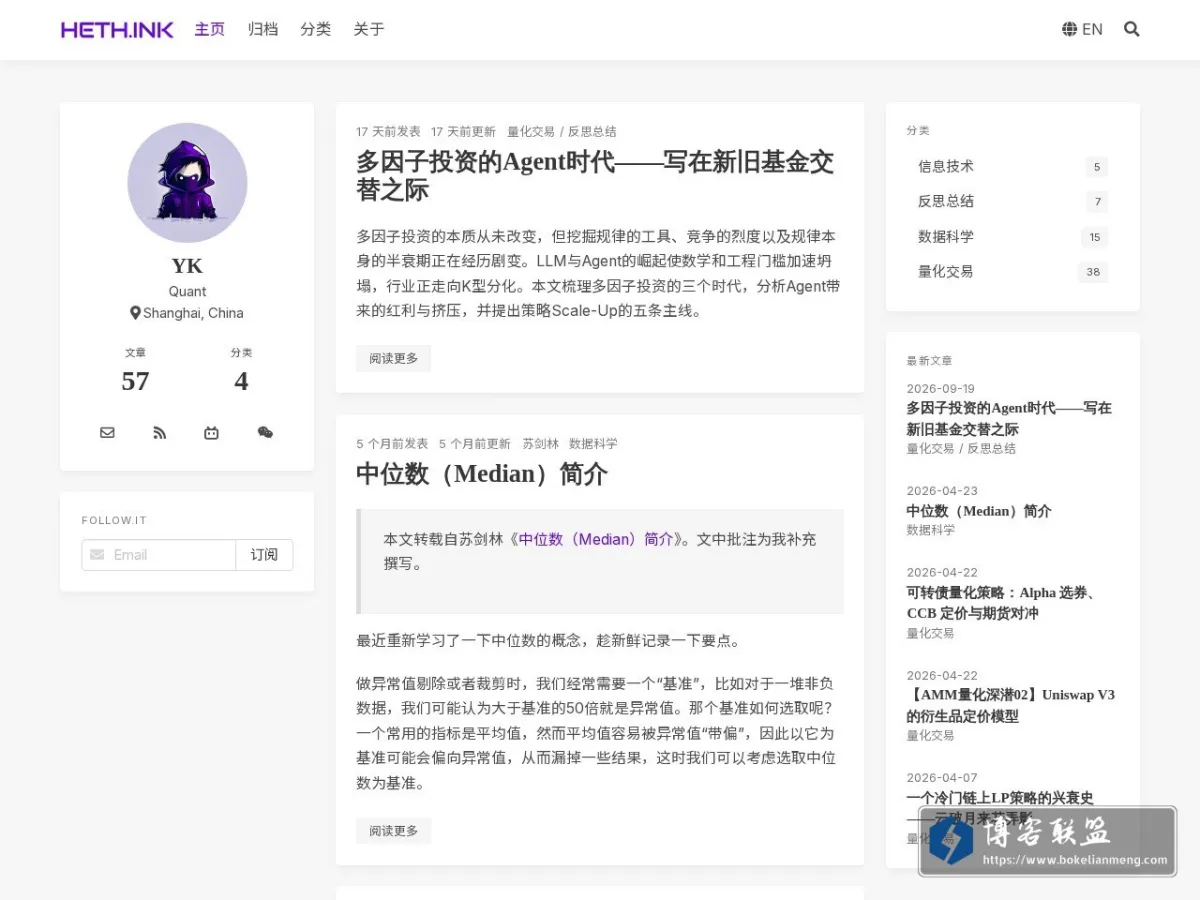Click 阅读更多 under the Median post
The height and width of the screenshot is (900, 1200).
(393, 830)
